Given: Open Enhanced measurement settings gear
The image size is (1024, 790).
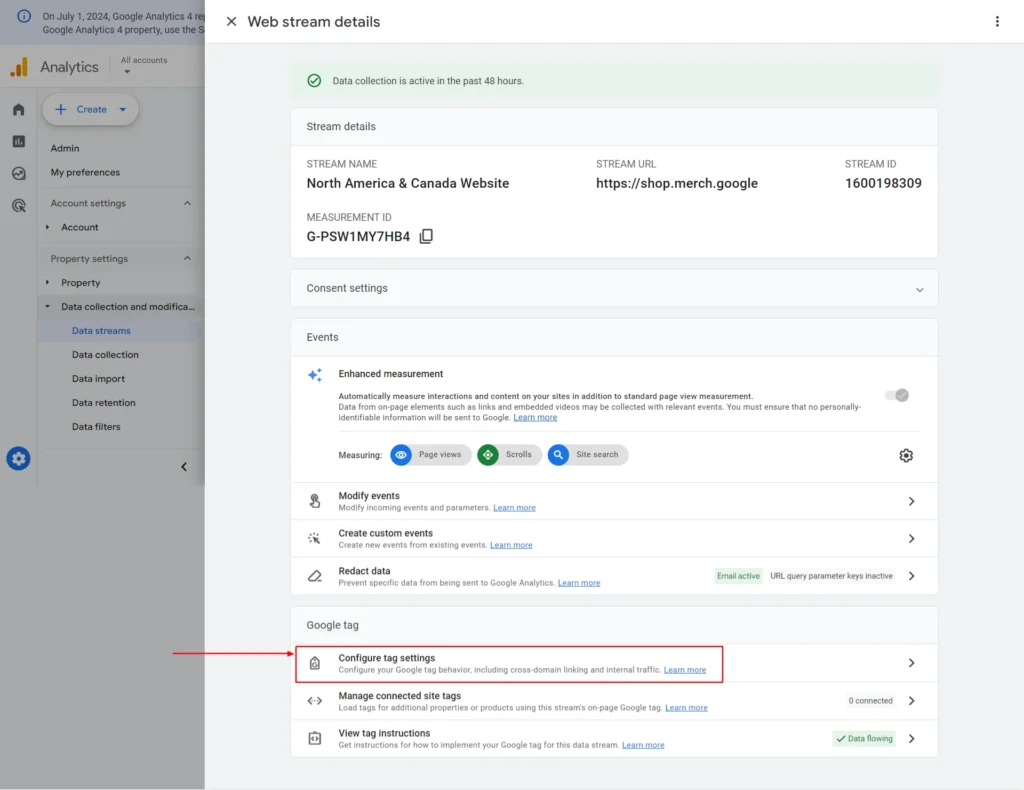Looking at the screenshot, I should pos(906,455).
